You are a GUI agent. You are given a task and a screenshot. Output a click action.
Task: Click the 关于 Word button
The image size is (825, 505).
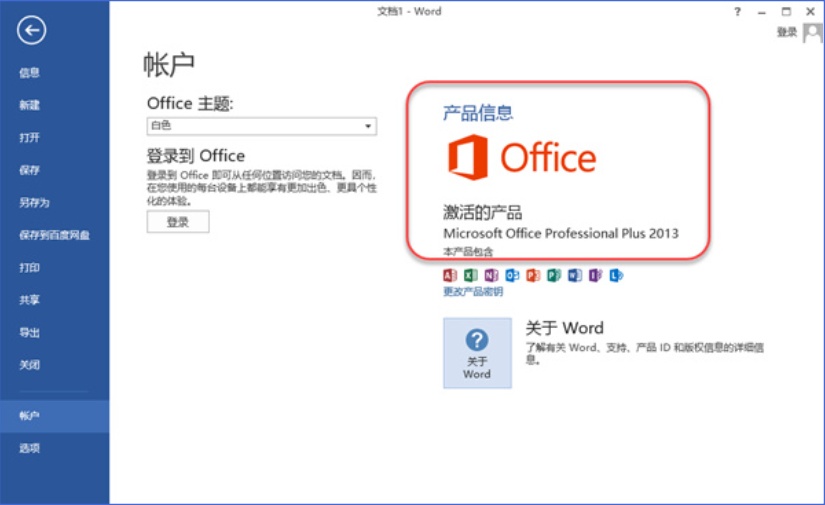477,353
